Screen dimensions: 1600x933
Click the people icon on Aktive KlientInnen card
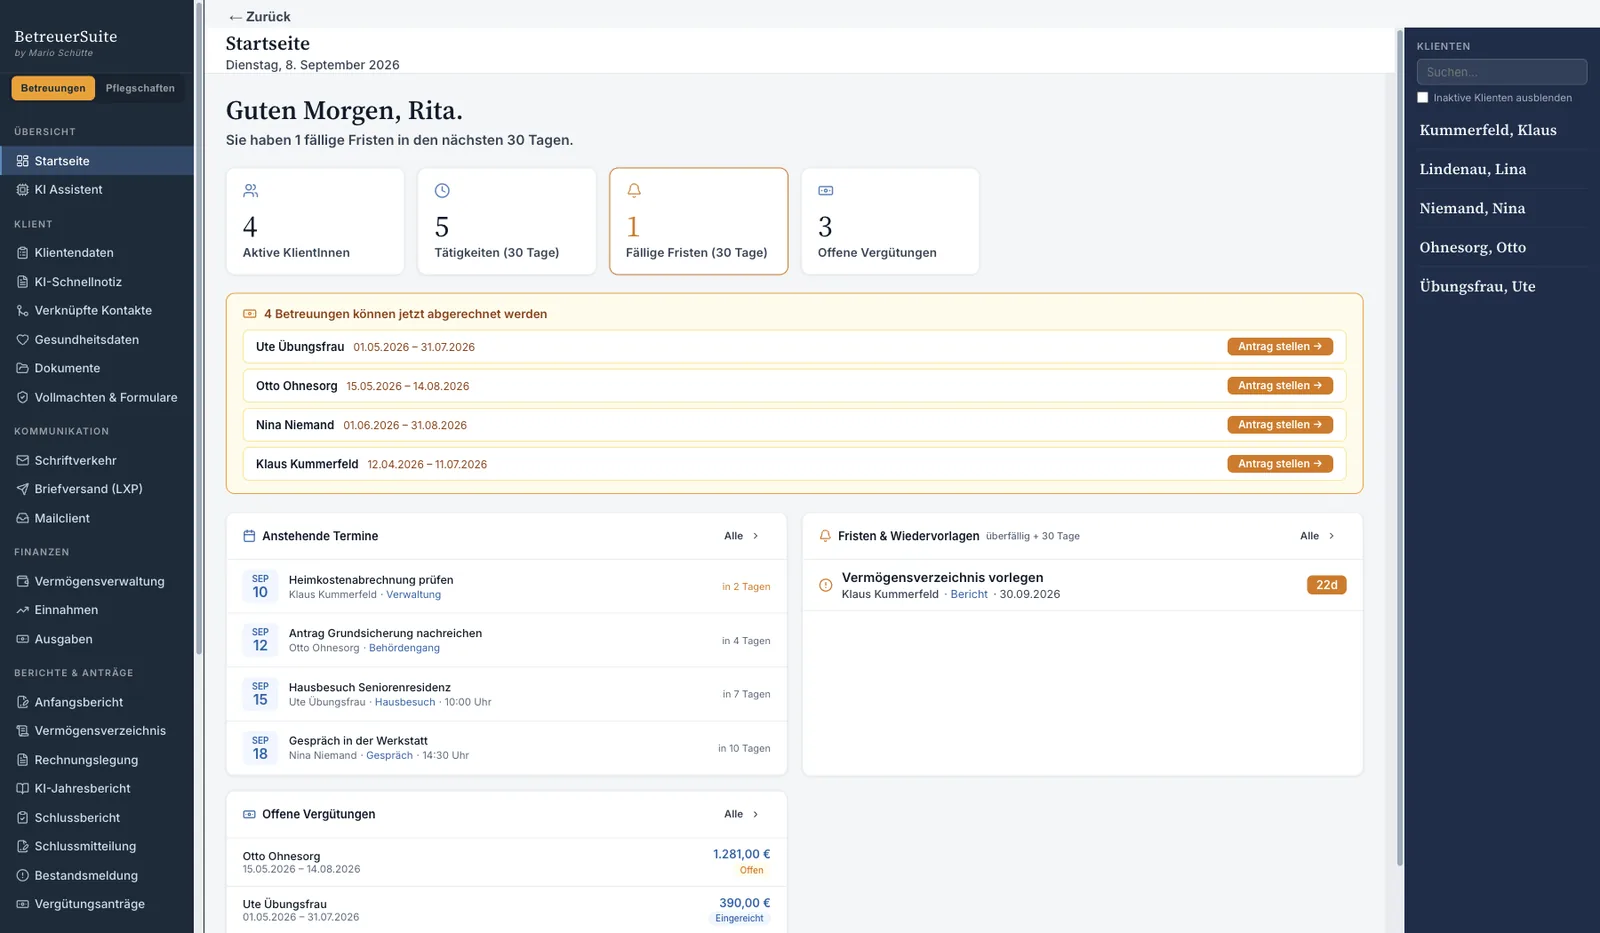251,190
